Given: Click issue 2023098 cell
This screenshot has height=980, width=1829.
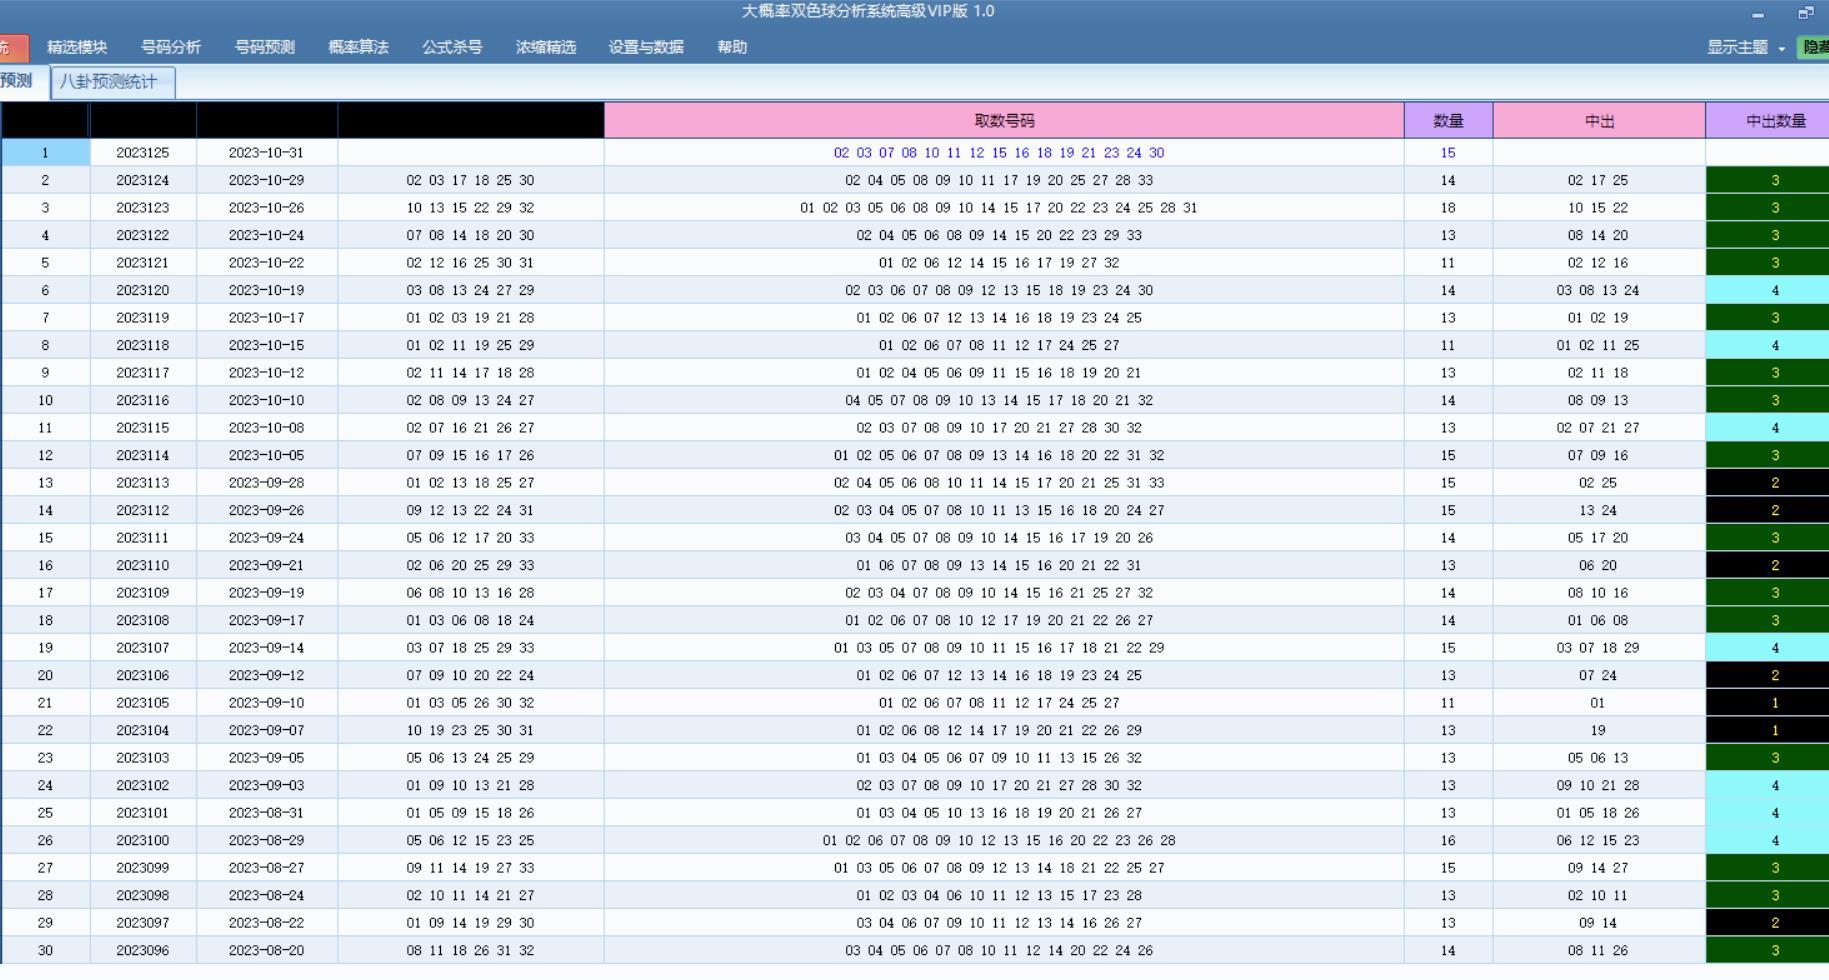Looking at the screenshot, I should pyautogui.click(x=143, y=895).
